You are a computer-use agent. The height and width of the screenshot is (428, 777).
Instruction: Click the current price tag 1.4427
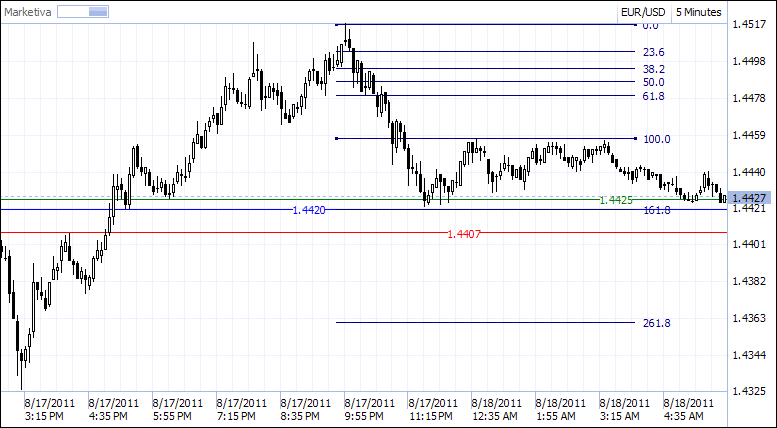pos(750,198)
